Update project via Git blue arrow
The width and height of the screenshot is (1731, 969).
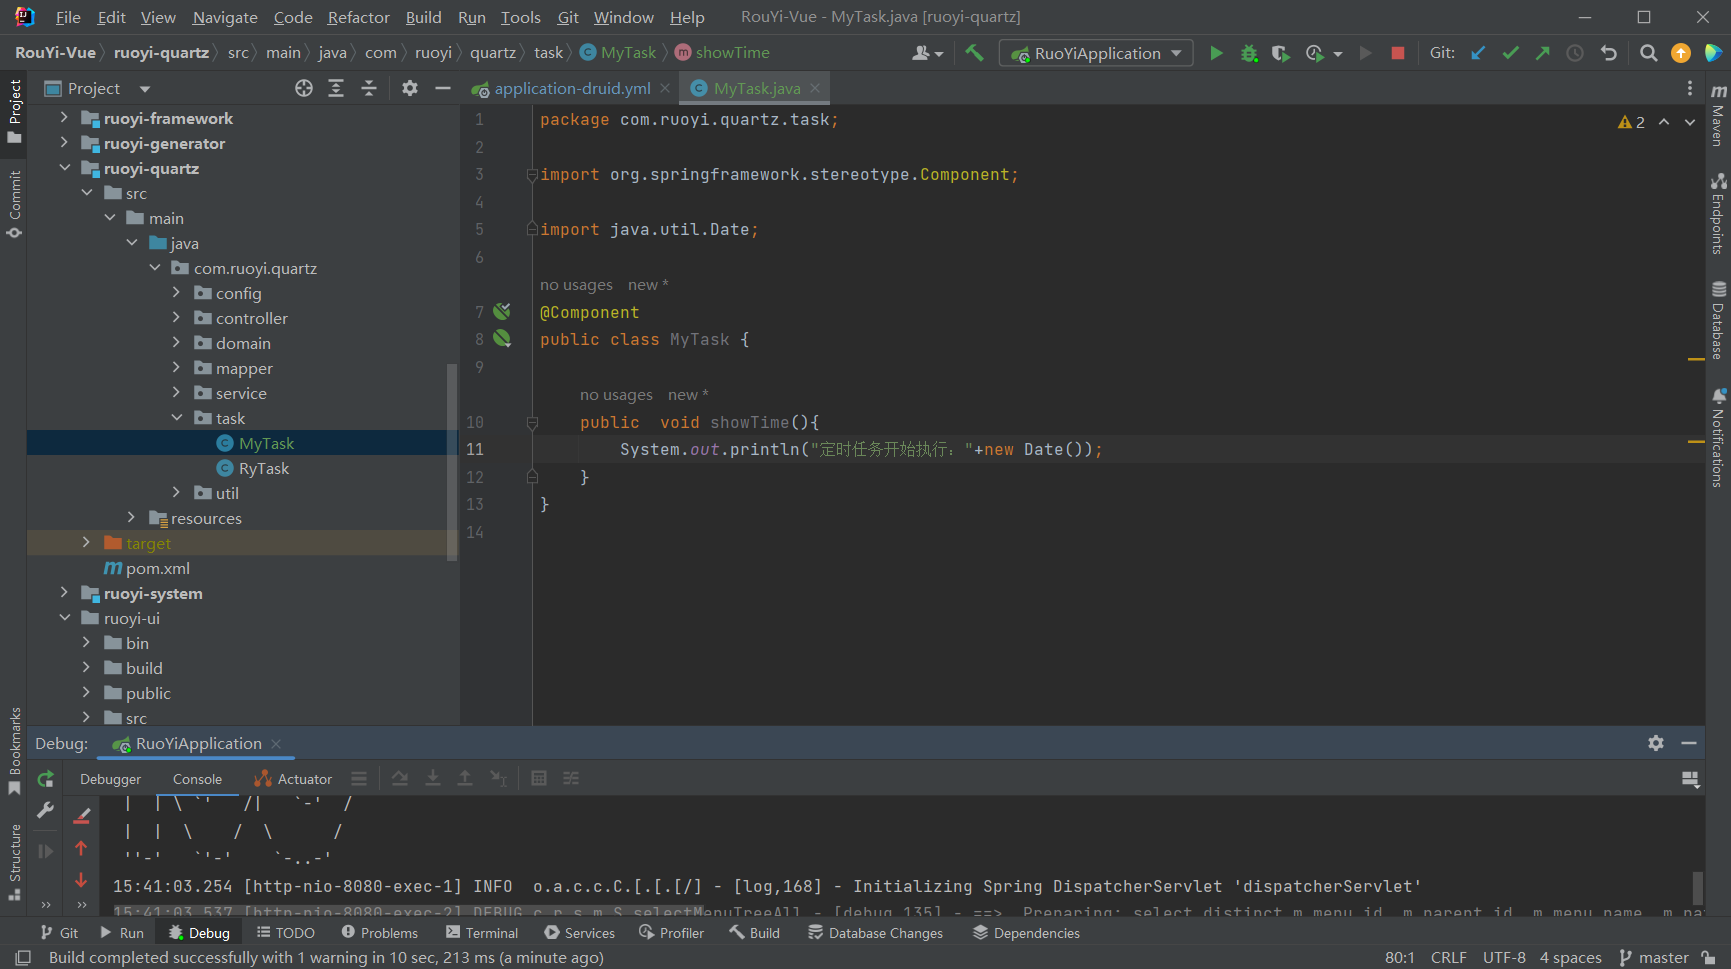tap(1478, 53)
